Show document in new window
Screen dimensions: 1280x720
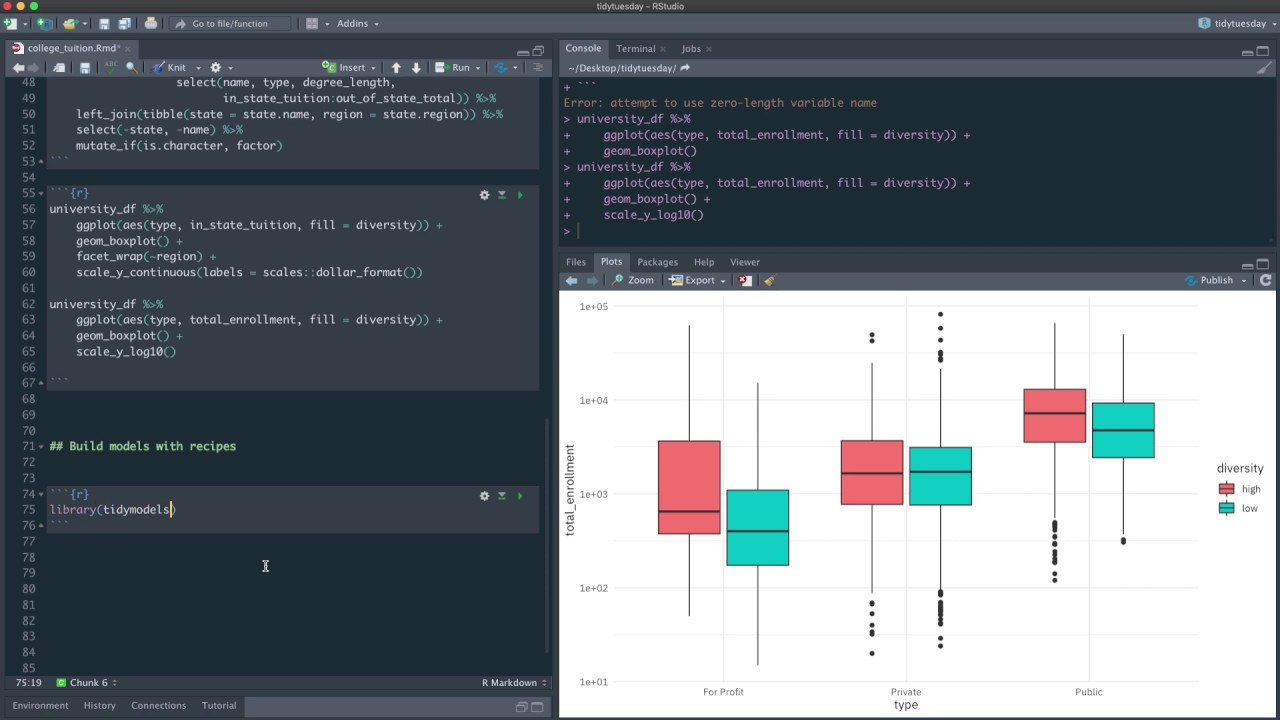tap(60, 68)
